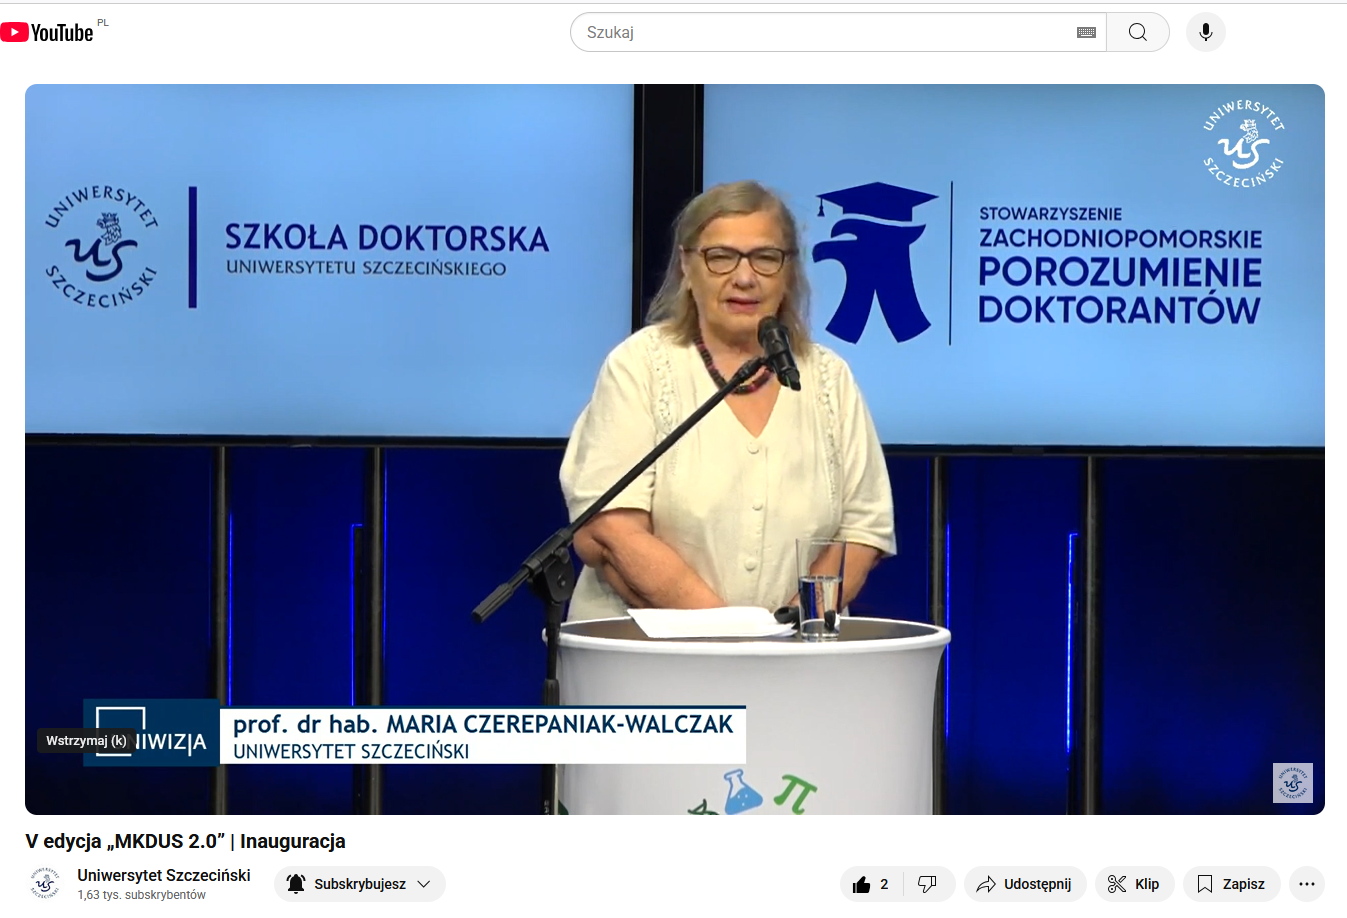This screenshot has width=1347, height=918.
Task: Click the notification bell on Subskrybujesz
Action: [x=296, y=884]
